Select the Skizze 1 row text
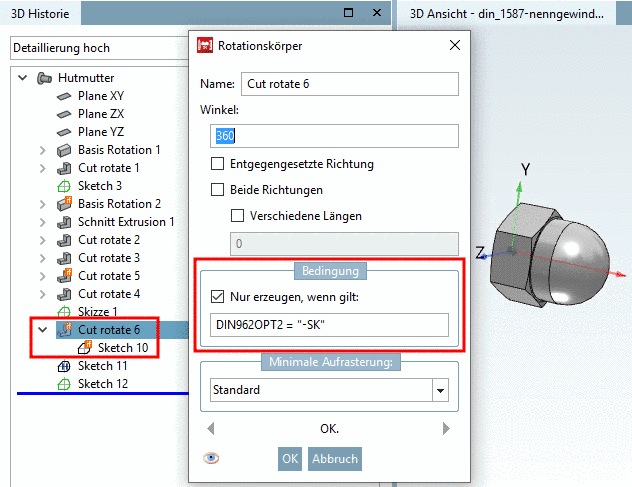 98,312
